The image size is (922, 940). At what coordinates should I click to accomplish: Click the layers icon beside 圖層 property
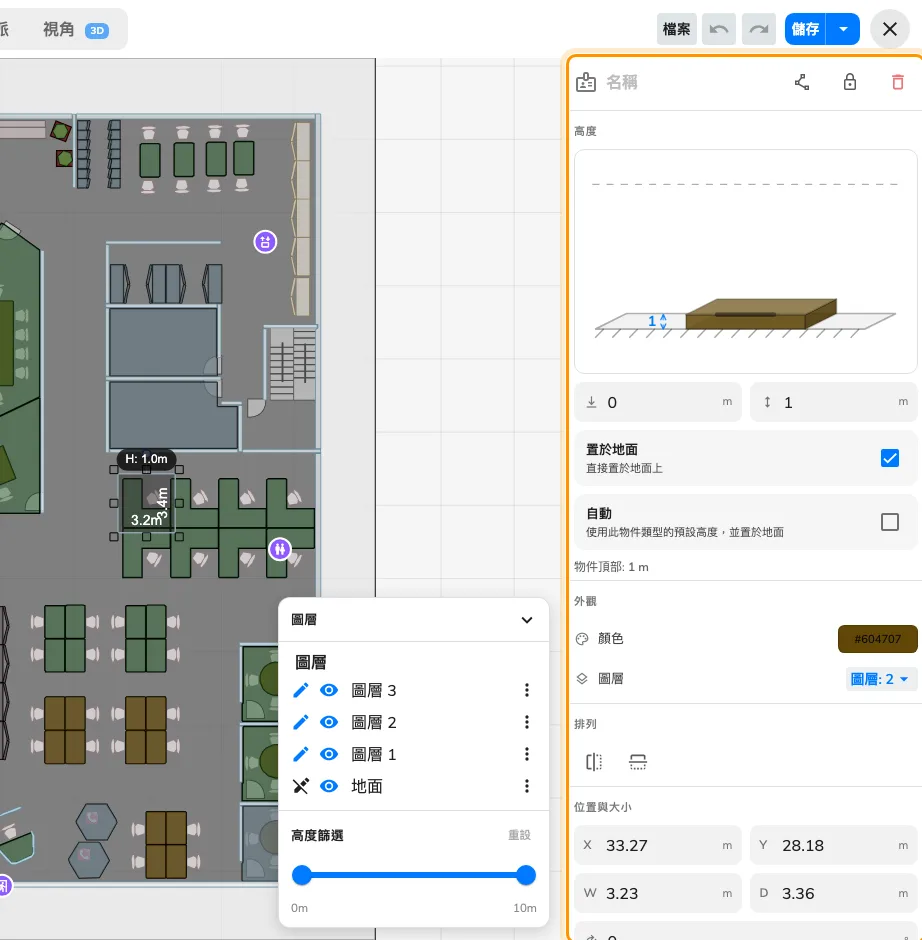(582, 679)
